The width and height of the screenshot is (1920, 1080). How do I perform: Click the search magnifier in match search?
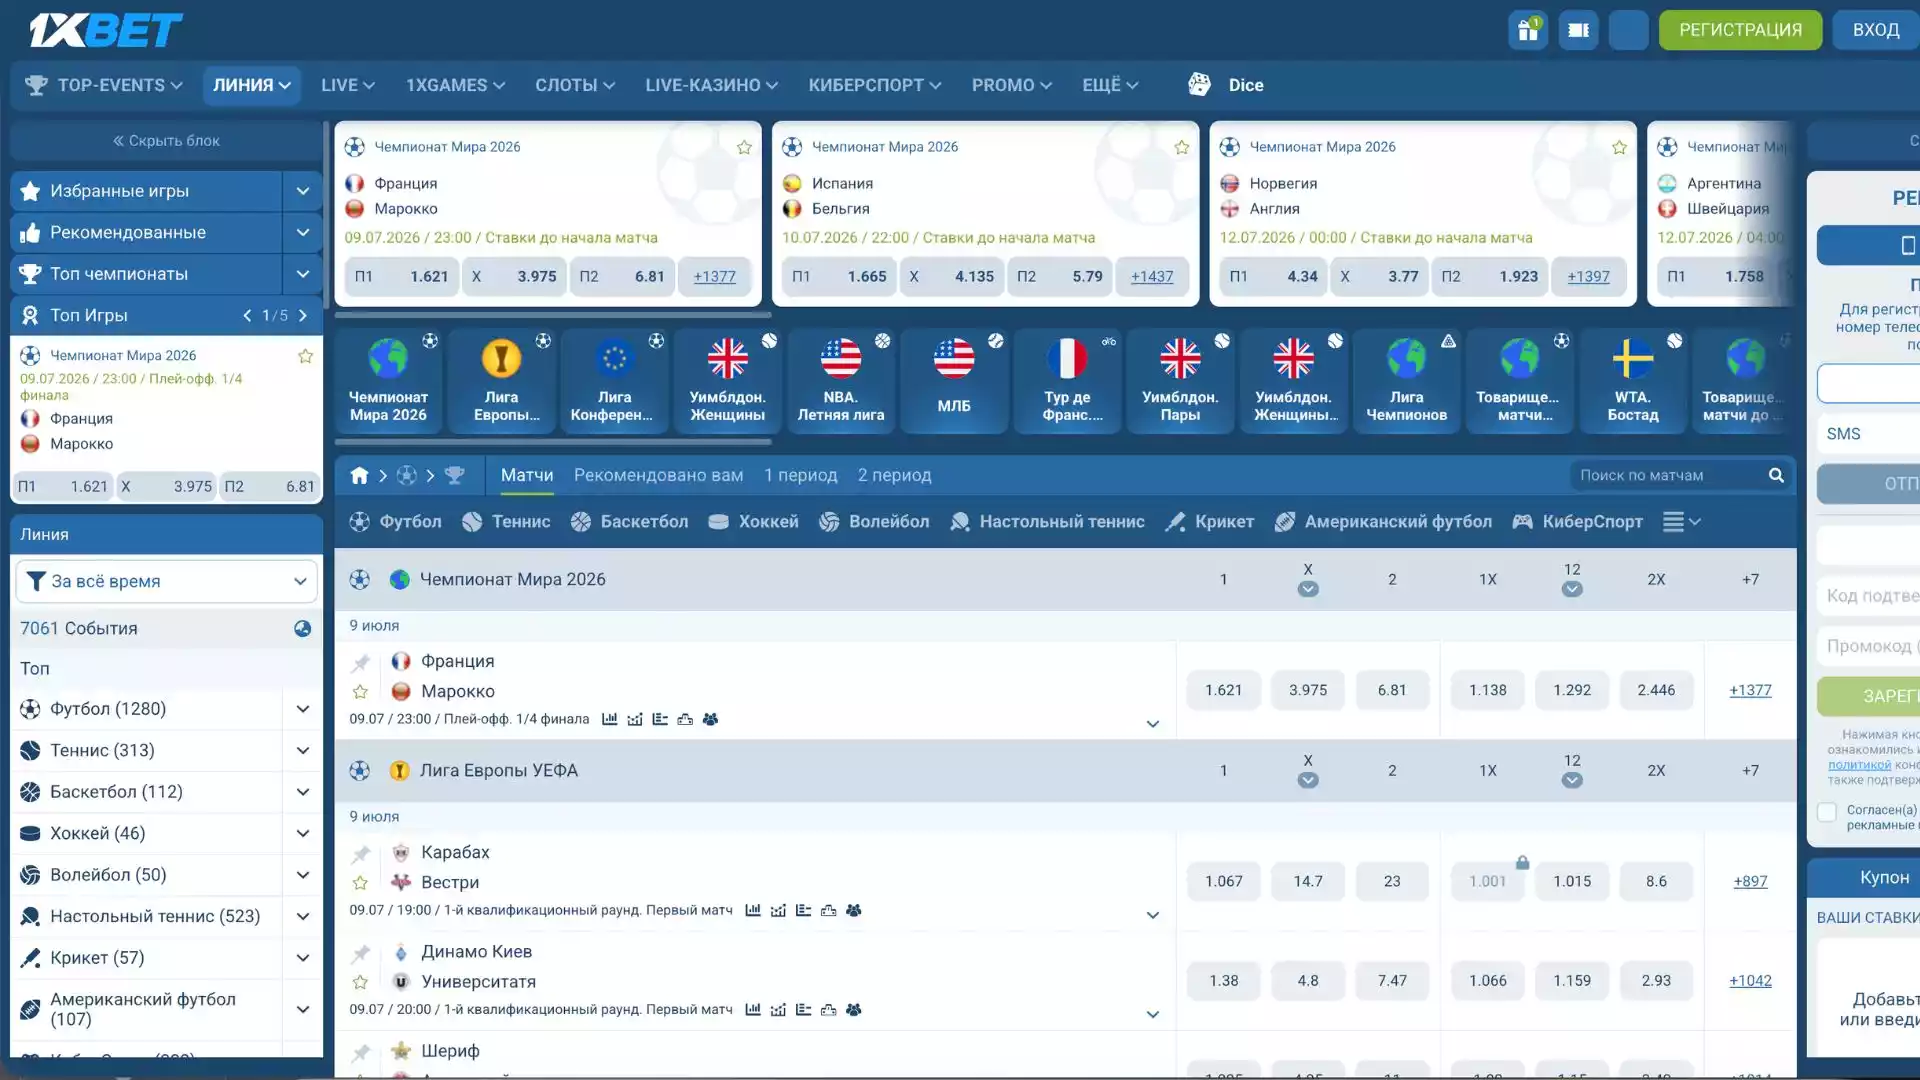[1776, 476]
